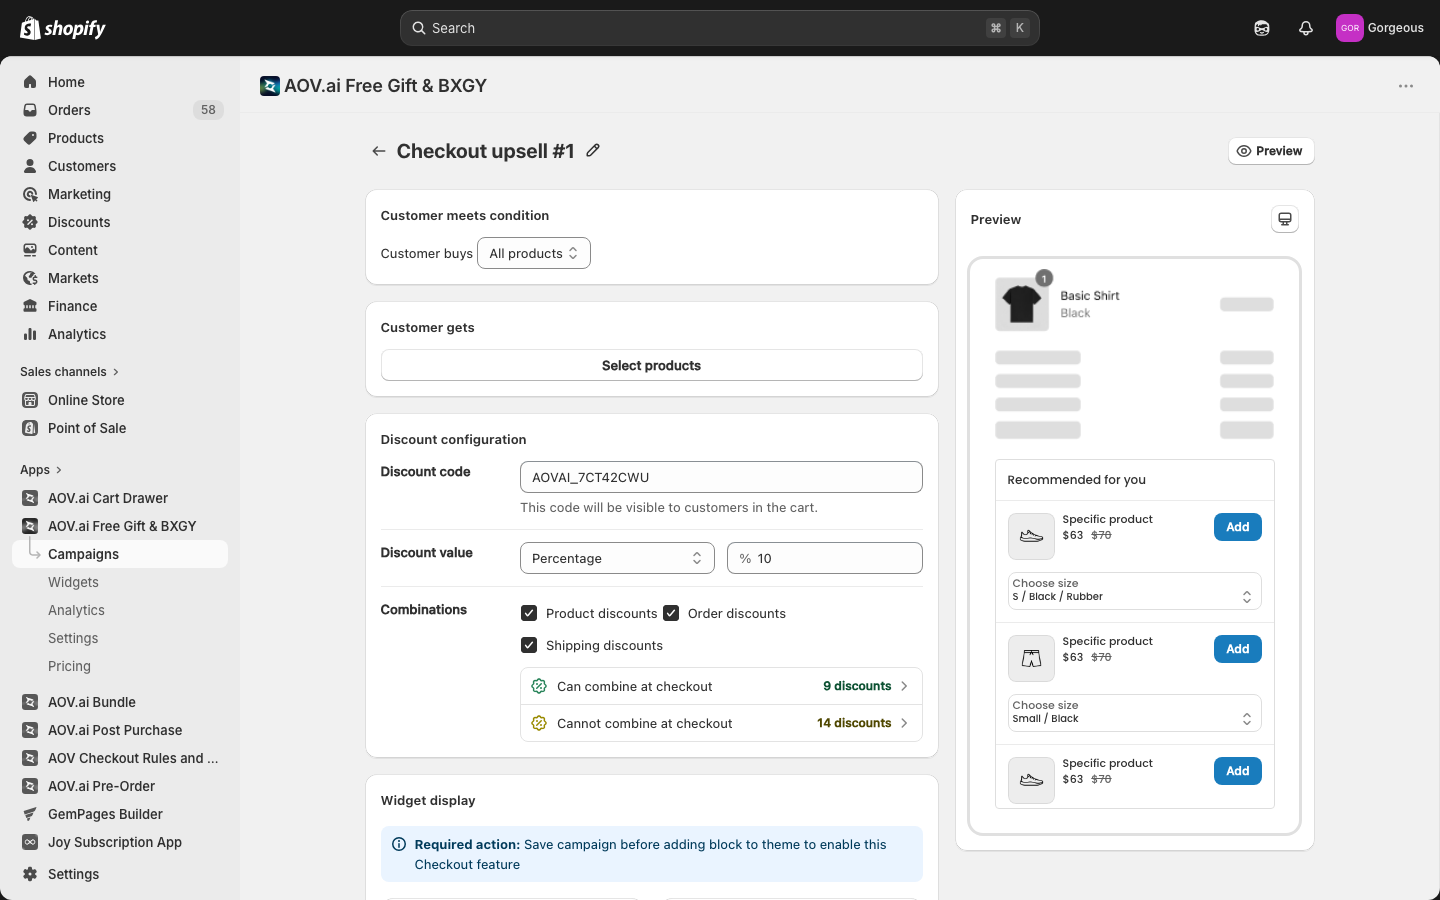Open the notifications bell
The width and height of the screenshot is (1440, 900).
click(x=1306, y=28)
